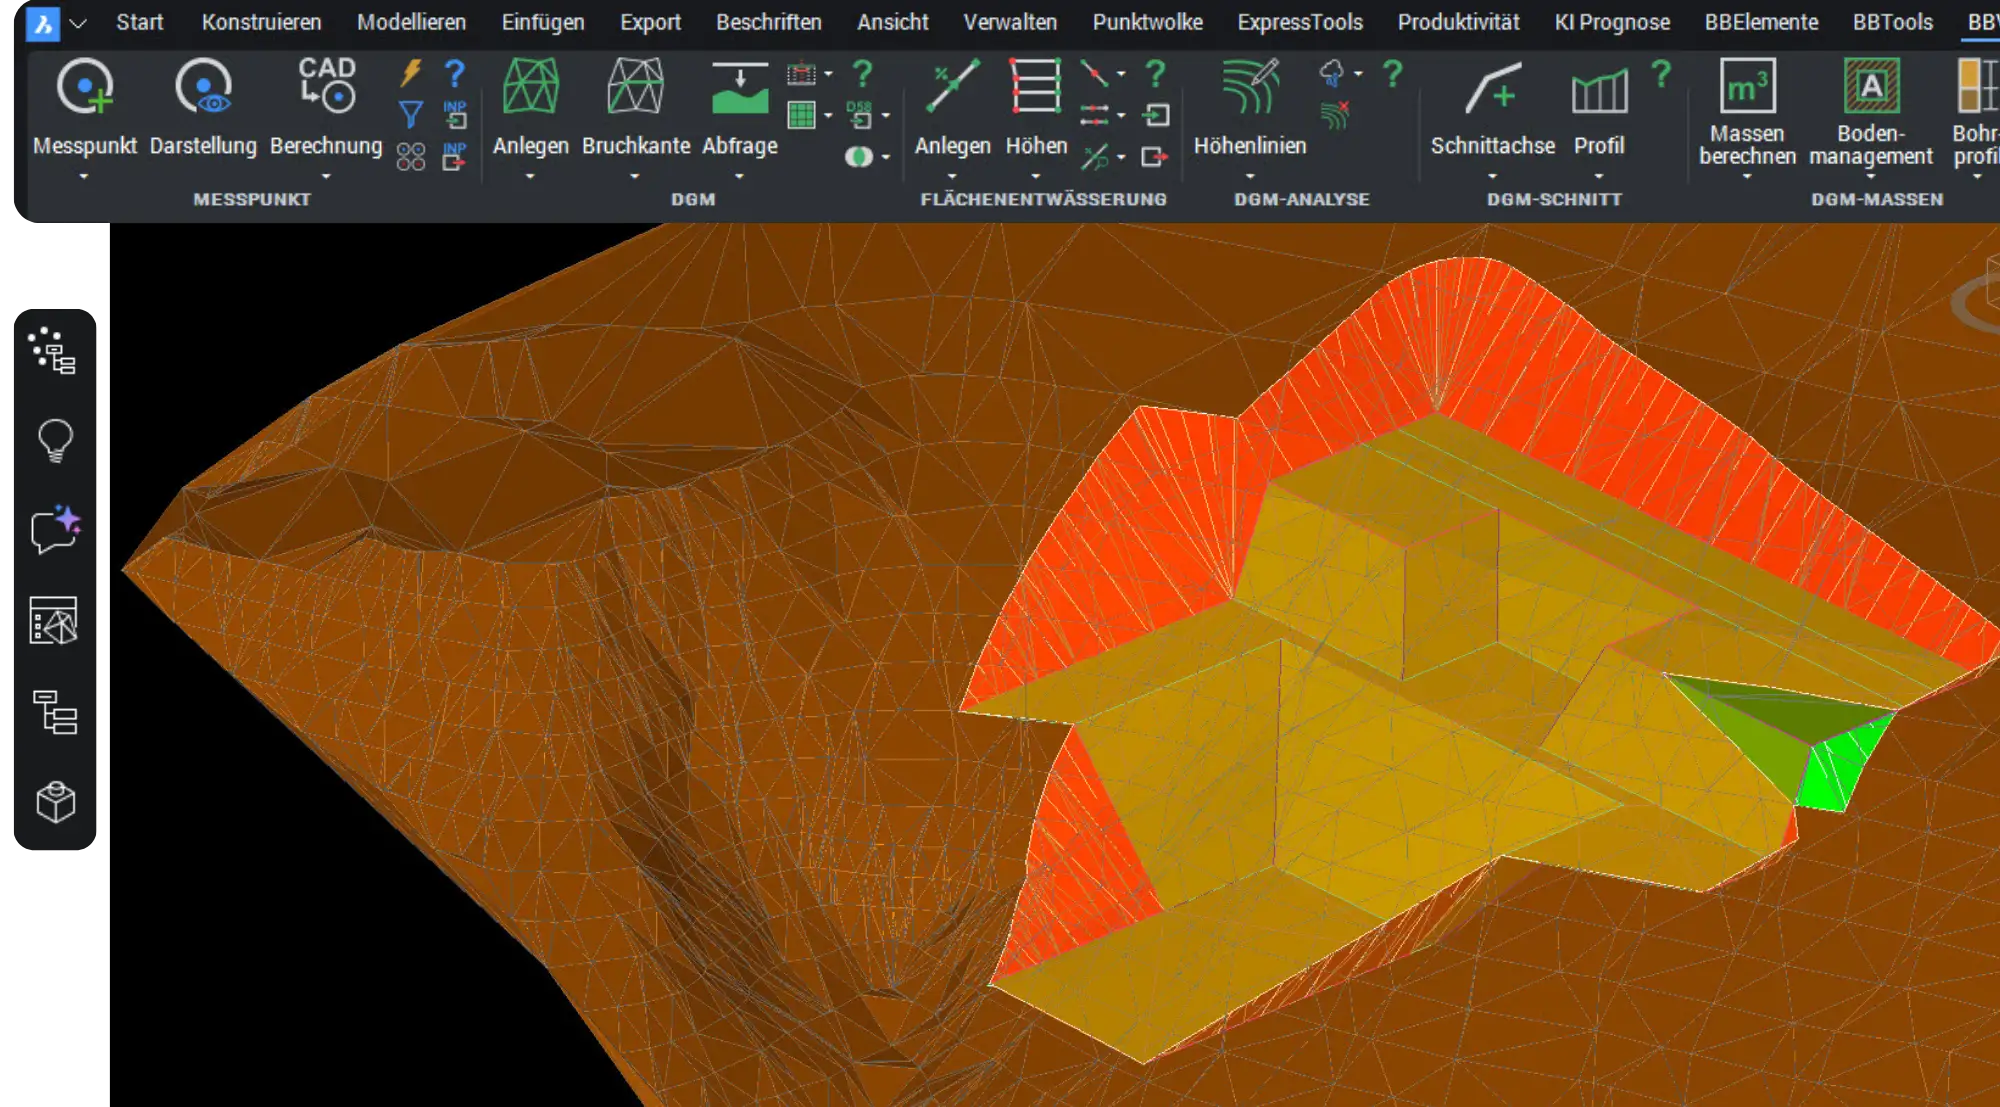Open the Bodenmanagement icon
Screen dimensions: 2000x1107
(1871, 86)
